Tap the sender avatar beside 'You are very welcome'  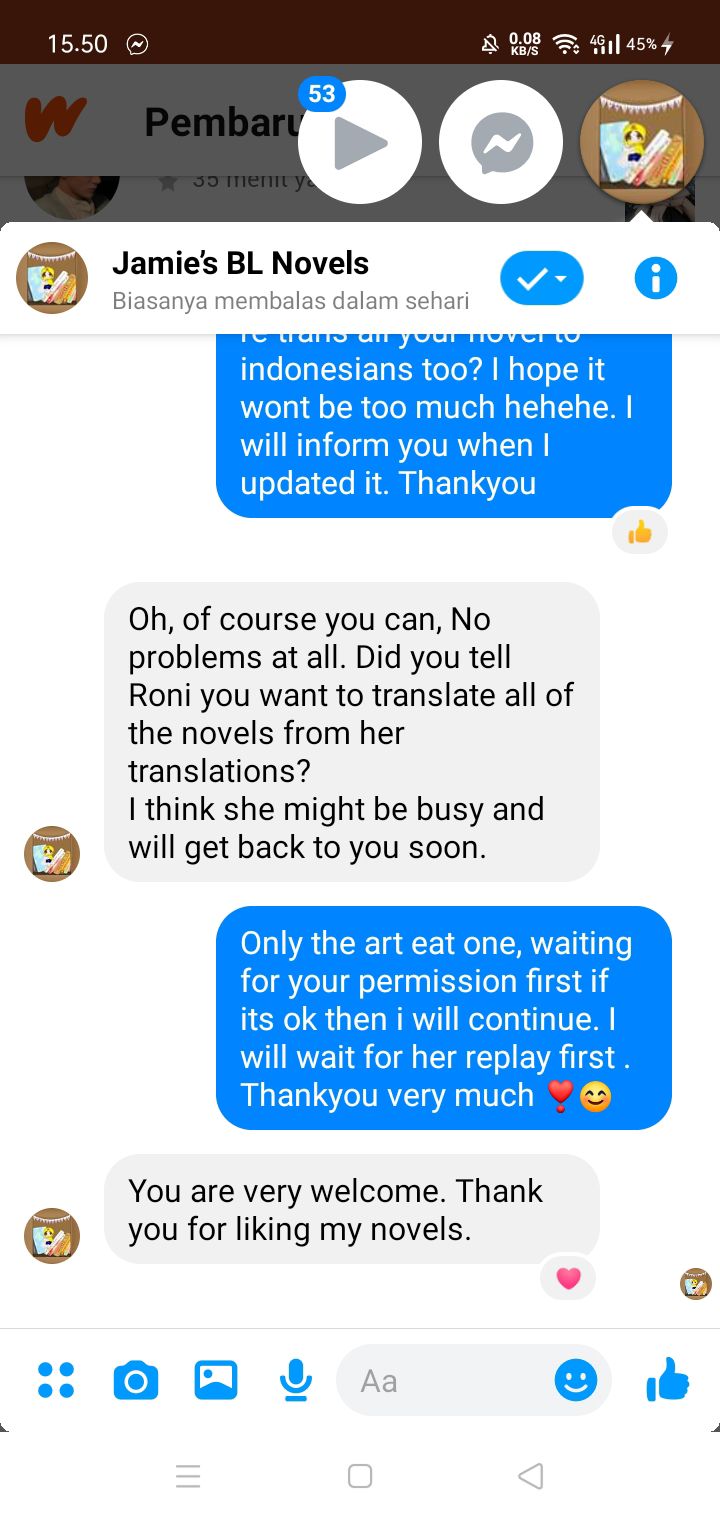52,1236
